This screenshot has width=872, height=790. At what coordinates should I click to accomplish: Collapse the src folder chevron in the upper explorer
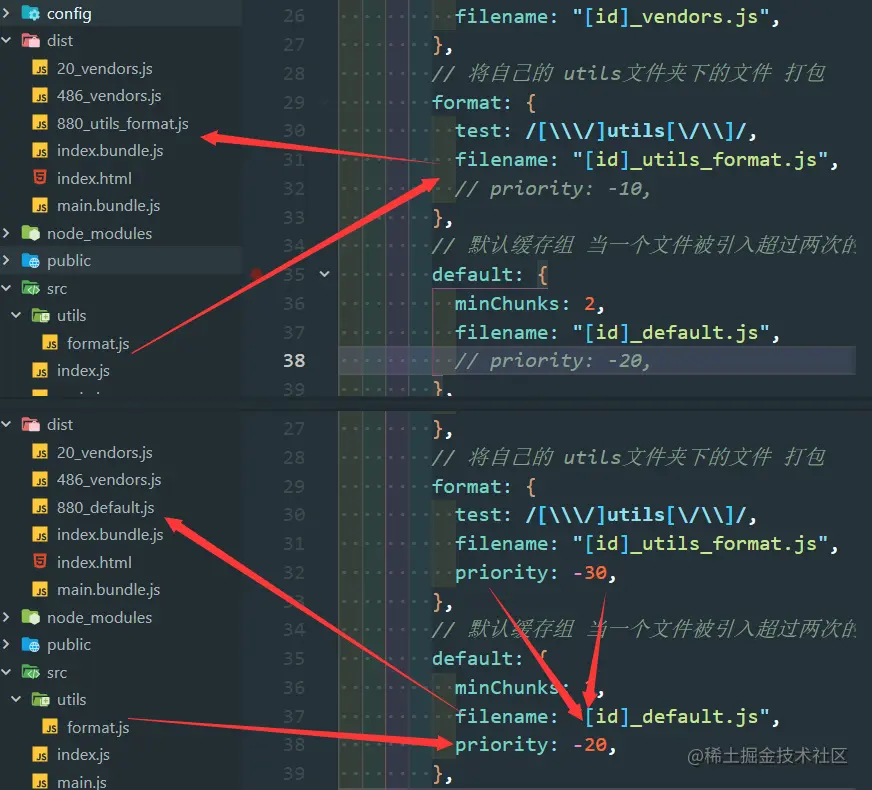(x=6, y=287)
